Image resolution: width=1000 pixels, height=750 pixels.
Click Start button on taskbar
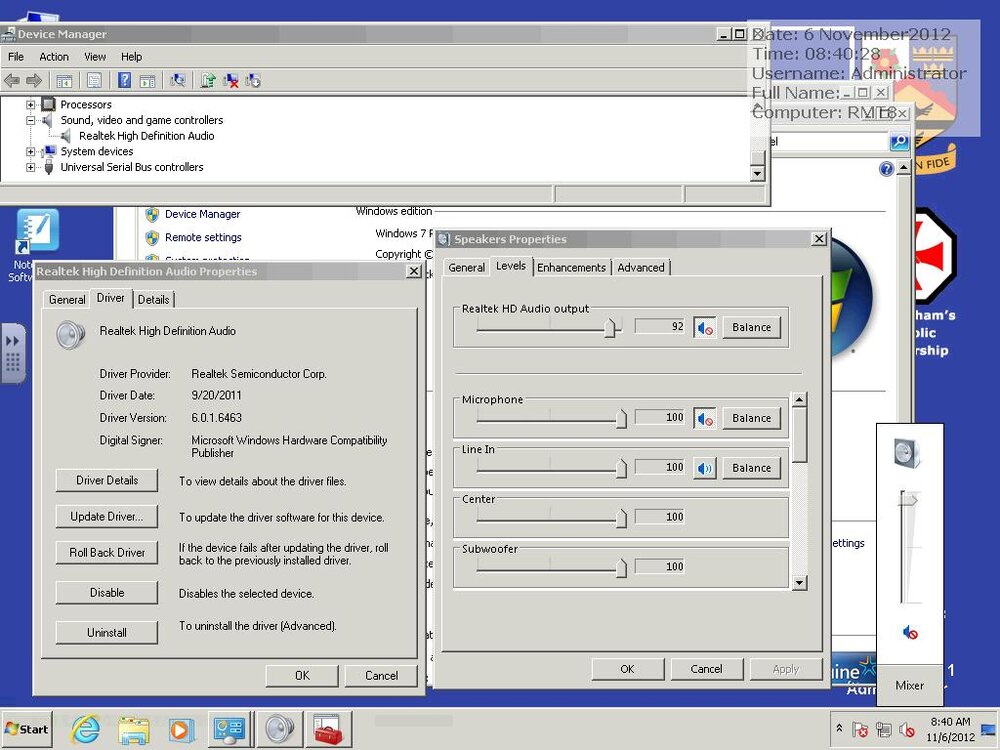pos(27,729)
